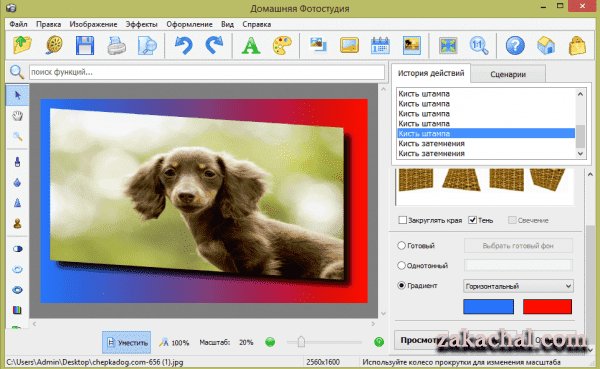
Task: Choose the third perspective shape thumbnail
Action: tap(507, 180)
